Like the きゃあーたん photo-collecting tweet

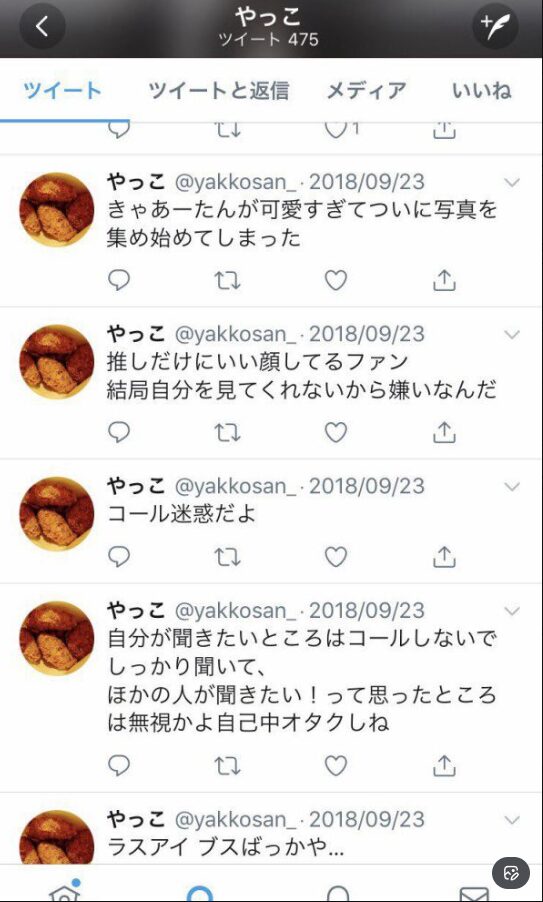(336, 280)
